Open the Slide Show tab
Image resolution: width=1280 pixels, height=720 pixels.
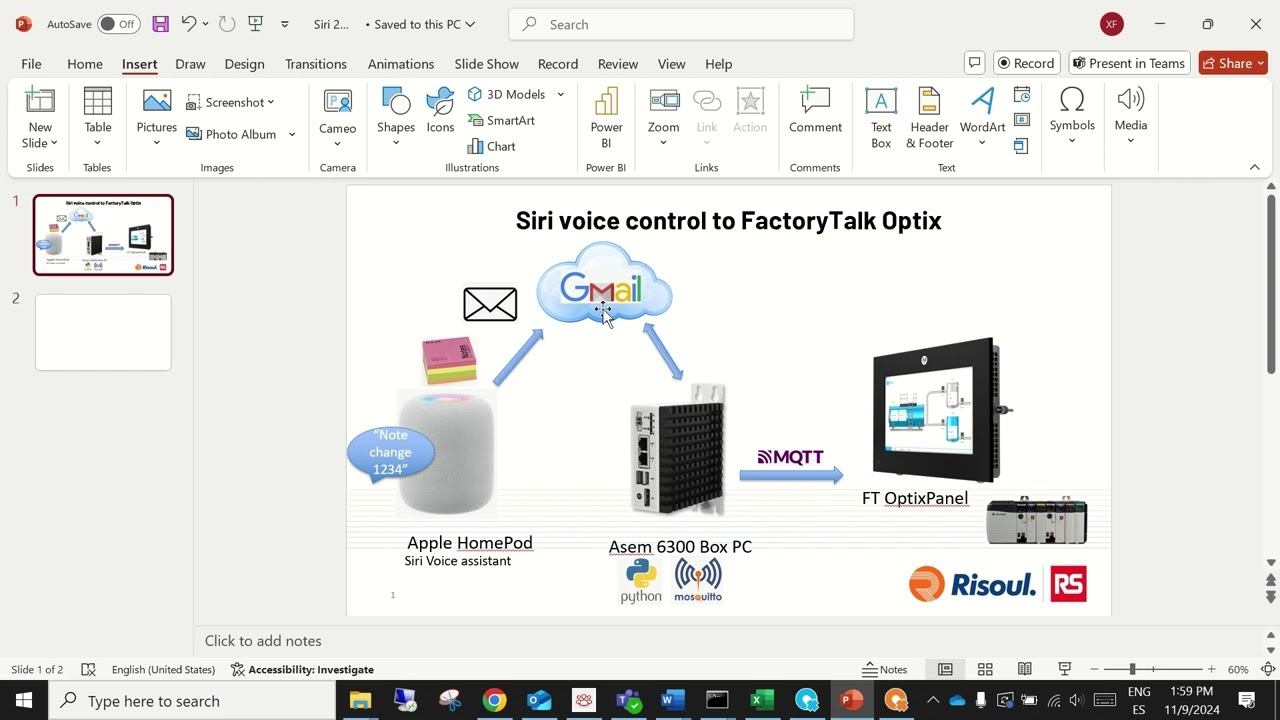pos(486,63)
